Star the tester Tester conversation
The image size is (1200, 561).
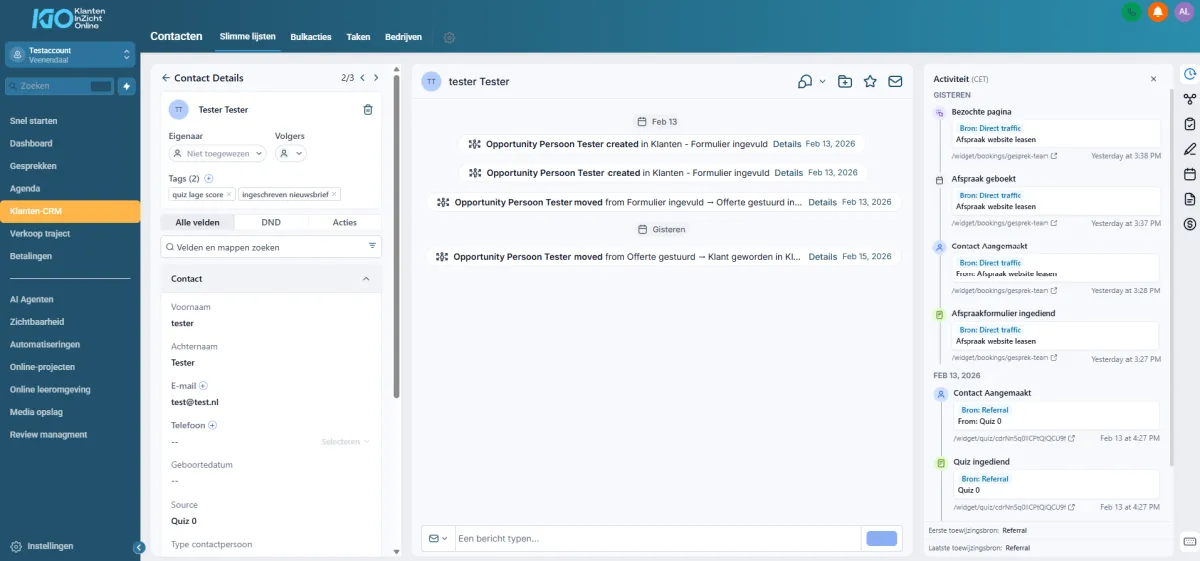coord(870,81)
